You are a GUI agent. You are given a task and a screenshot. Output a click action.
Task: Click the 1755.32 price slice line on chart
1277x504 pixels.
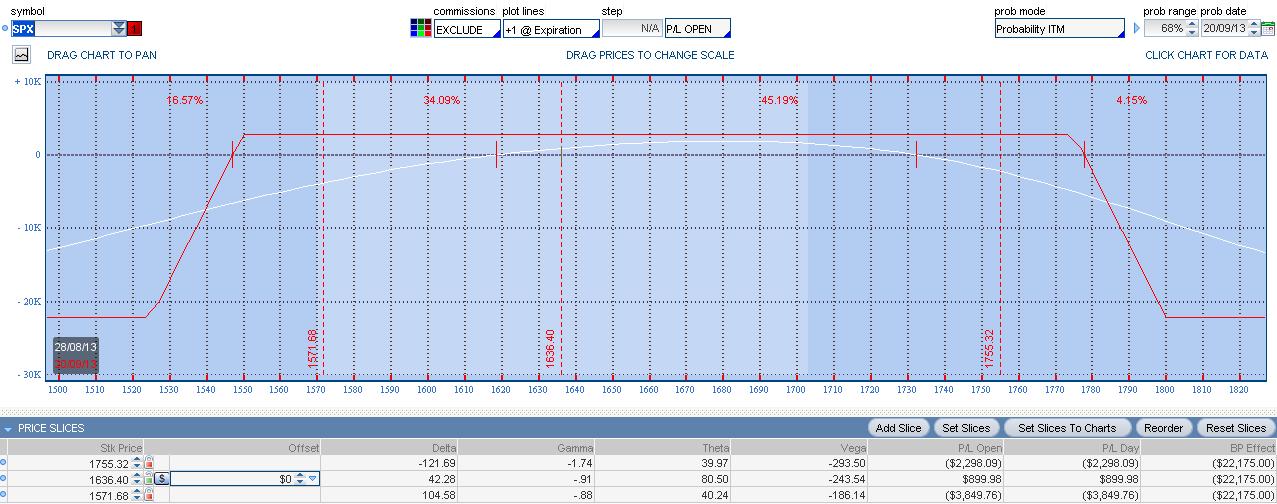pos(1000,226)
